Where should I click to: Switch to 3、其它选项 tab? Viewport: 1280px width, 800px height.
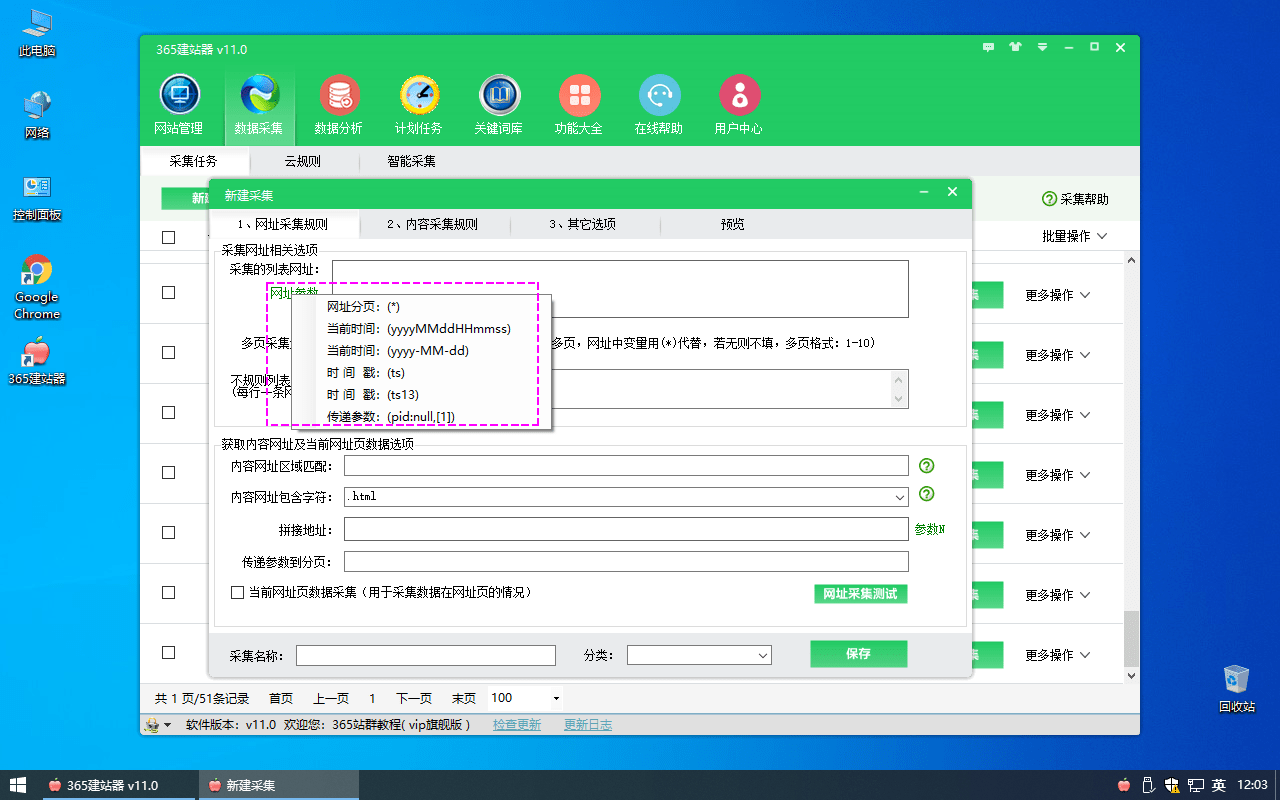click(585, 224)
